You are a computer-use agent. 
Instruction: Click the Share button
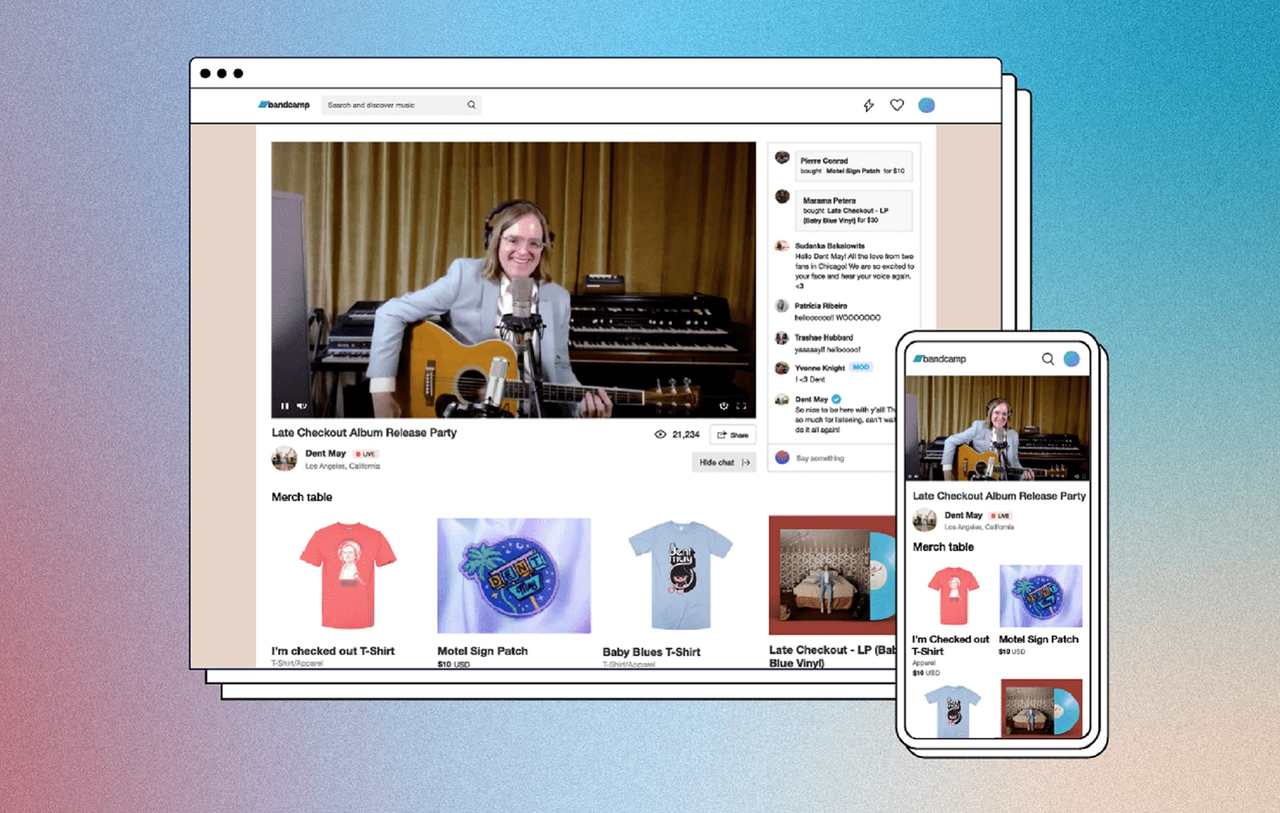point(733,435)
